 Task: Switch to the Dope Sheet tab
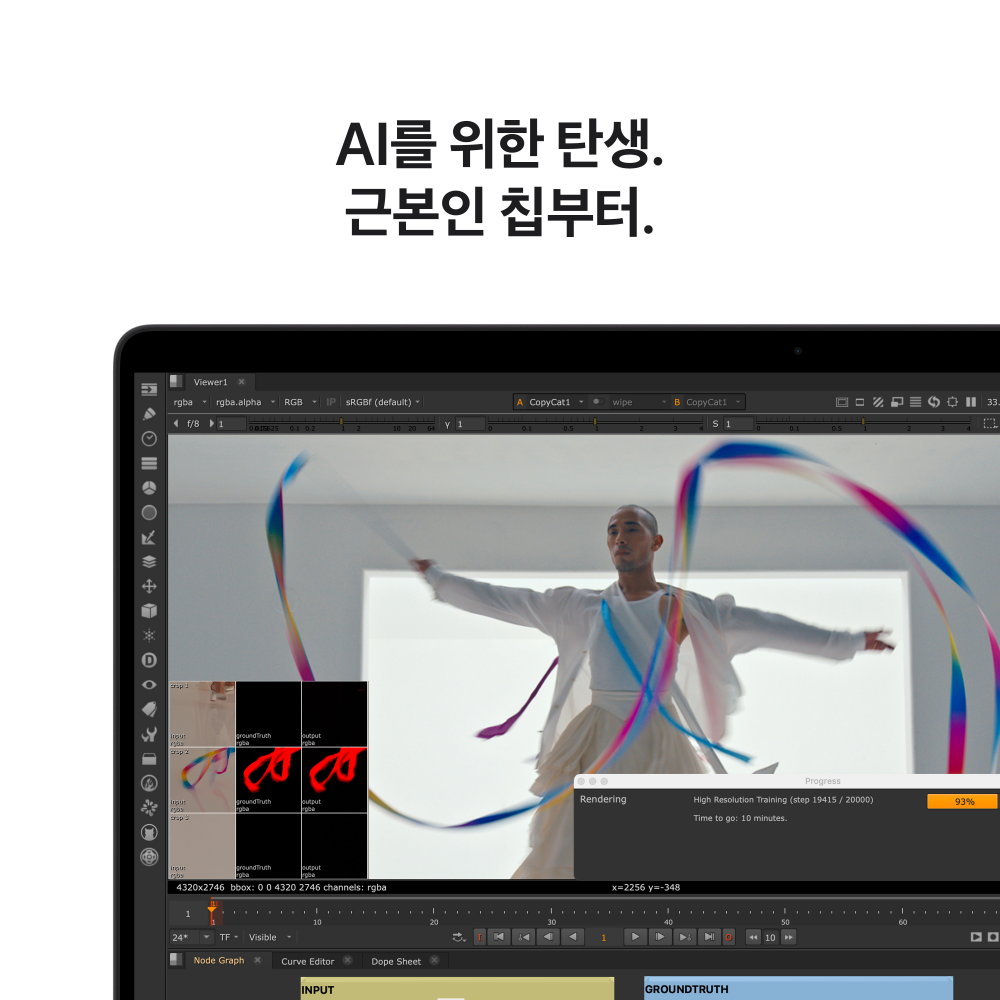point(397,960)
